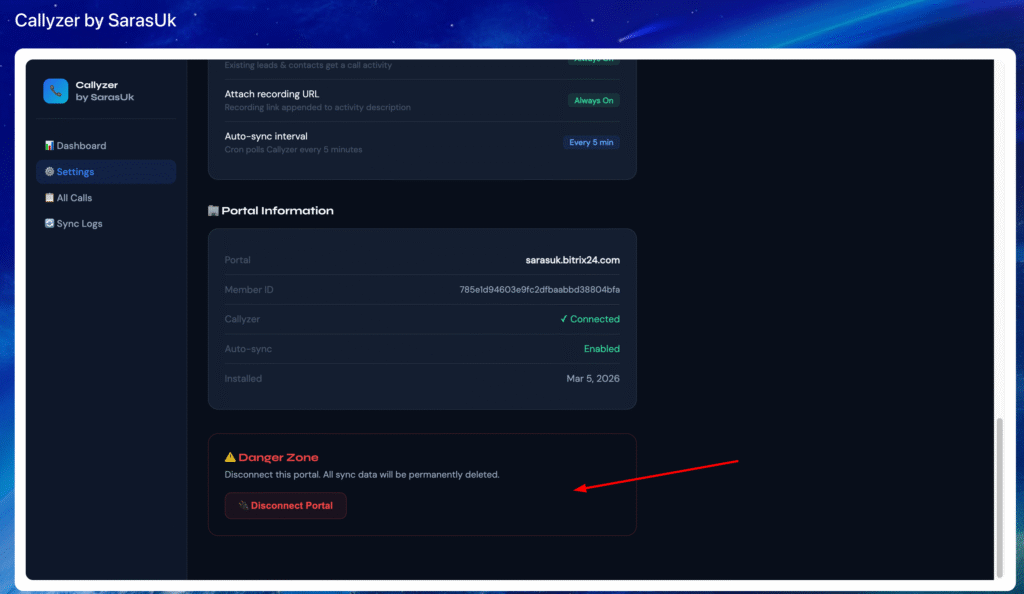This screenshot has width=1024, height=594.
Task: Go to the All Calls page label
Action: pos(74,198)
